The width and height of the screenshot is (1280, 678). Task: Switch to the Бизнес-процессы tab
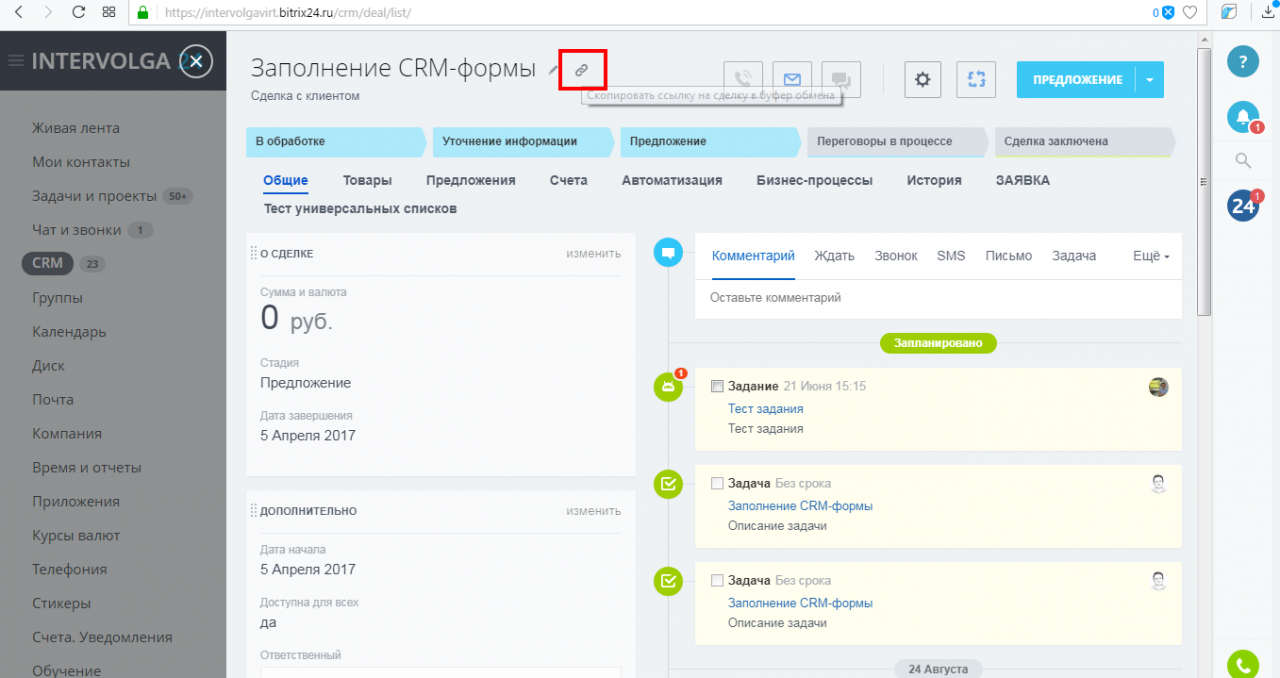coord(814,181)
